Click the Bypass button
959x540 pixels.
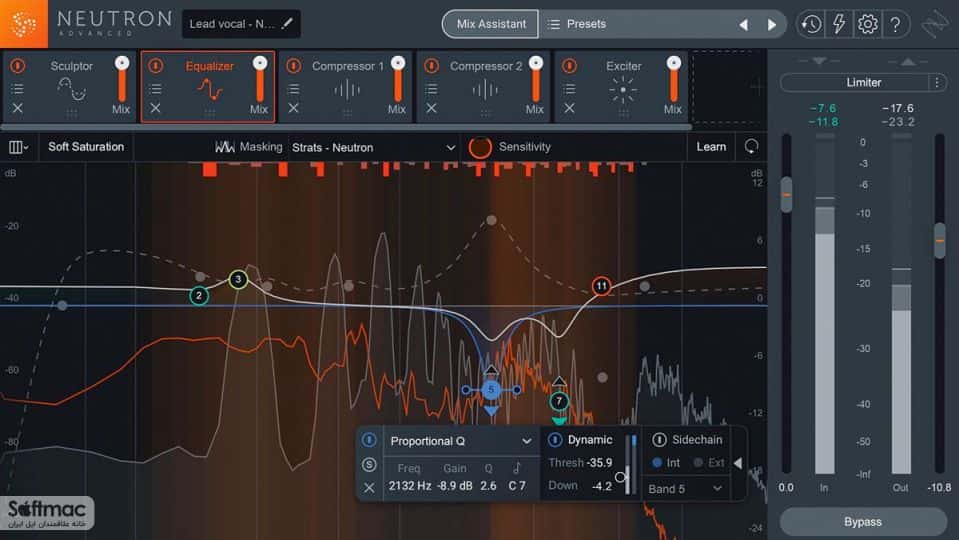(x=862, y=522)
